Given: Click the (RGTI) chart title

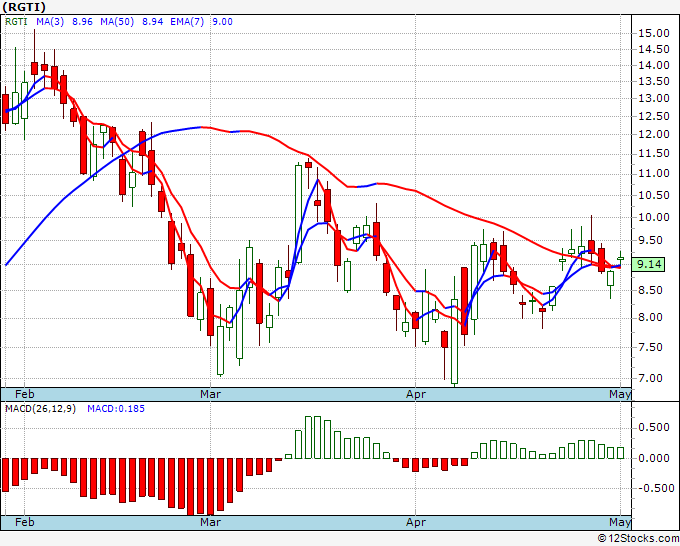Looking at the screenshot, I should pos(24,7).
